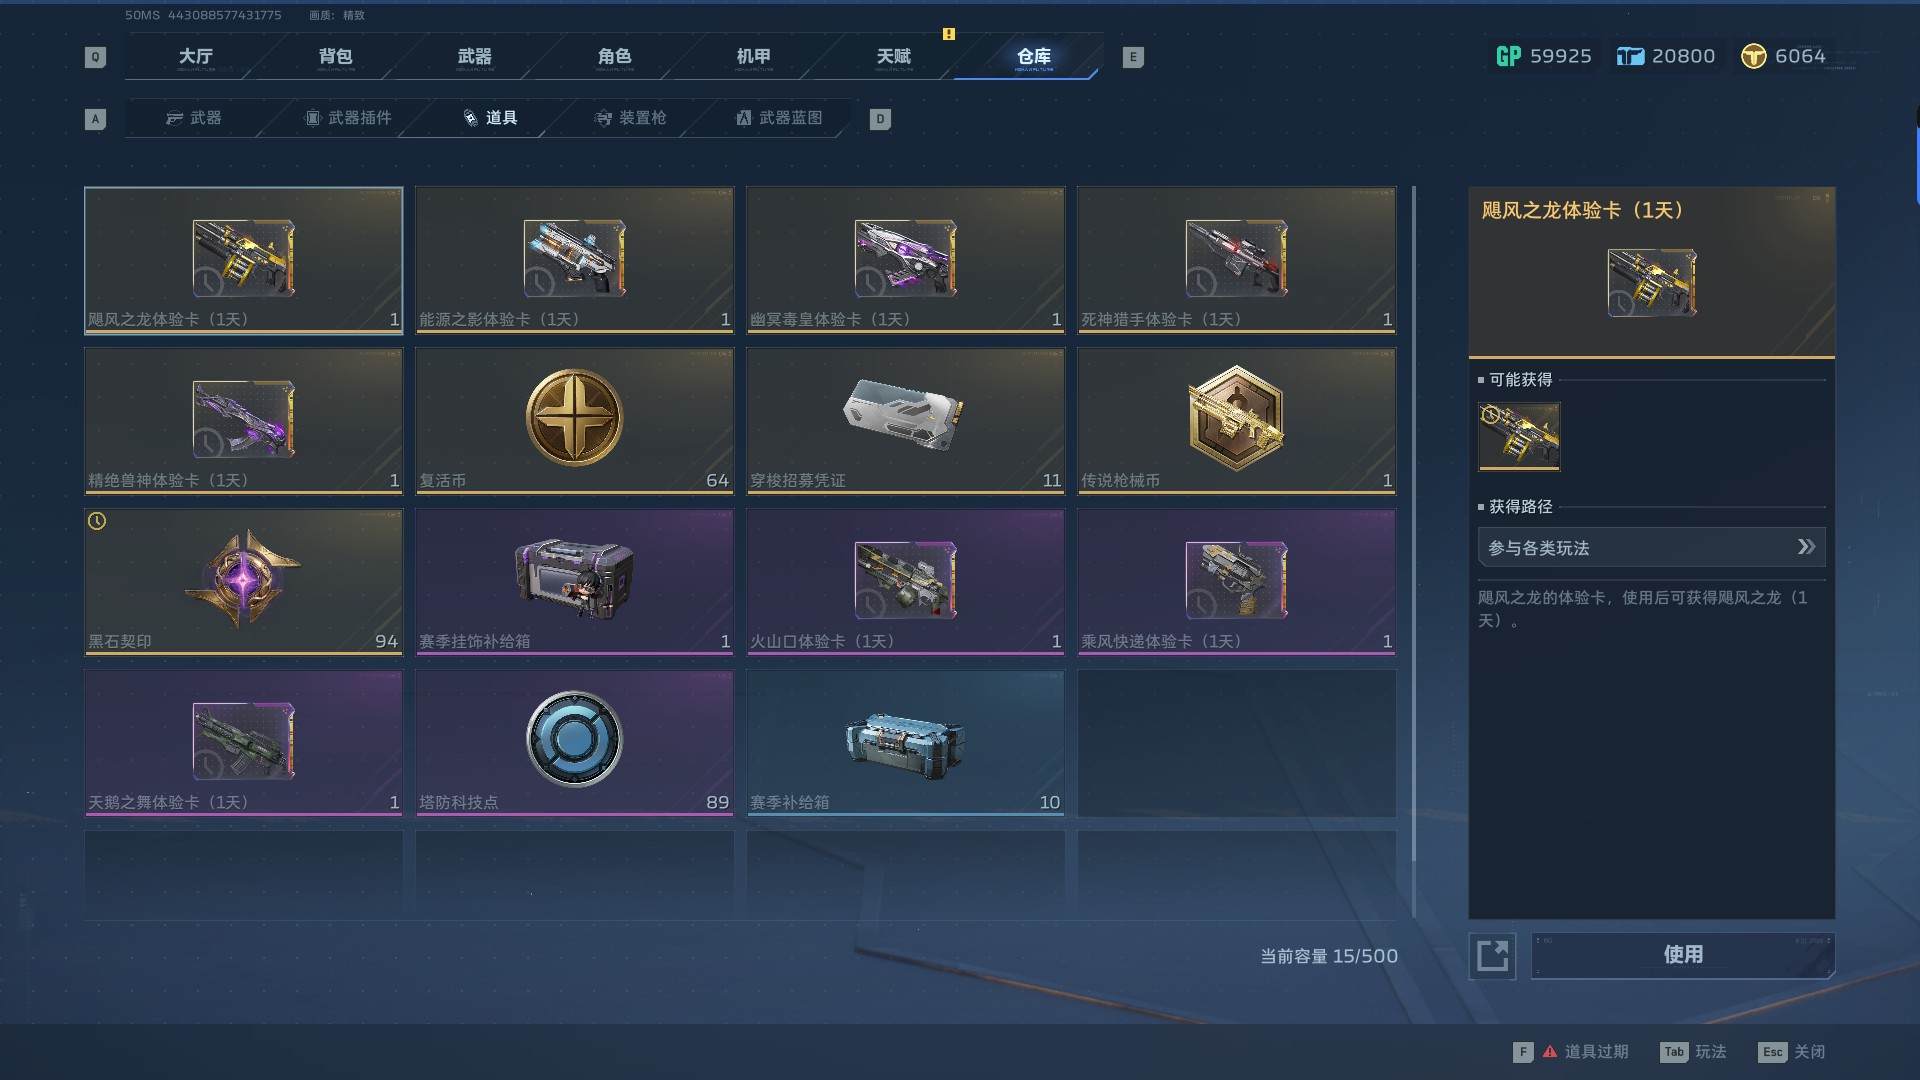Select the 赛季挂饰补给箱 purple crate
The height and width of the screenshot is (1080, 1920).
coord(574,581)
